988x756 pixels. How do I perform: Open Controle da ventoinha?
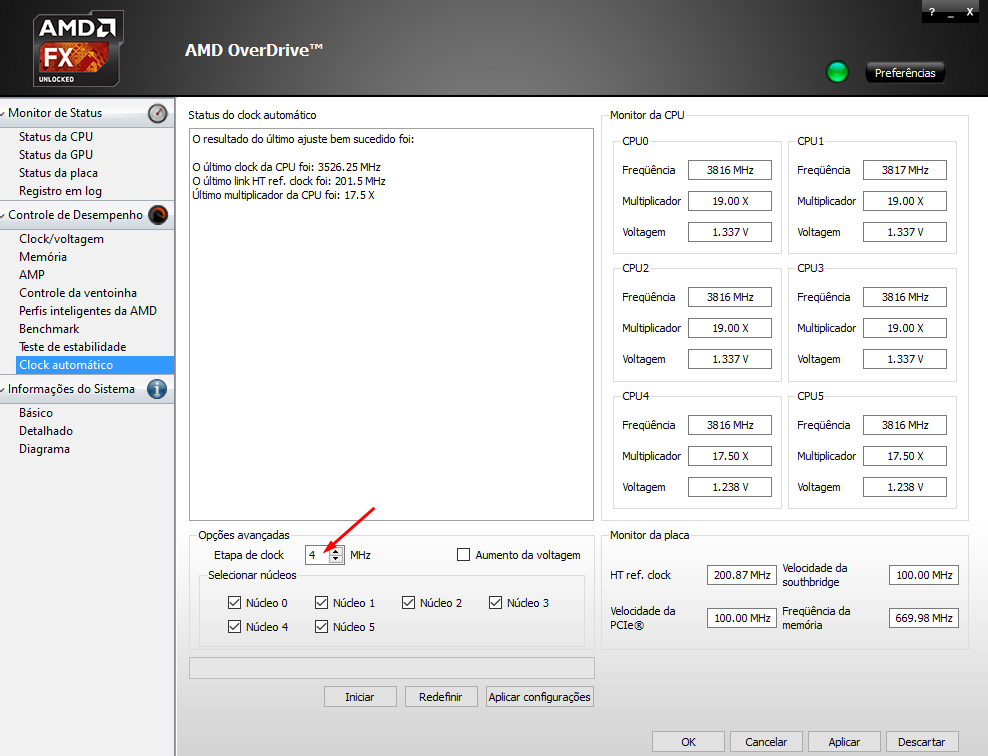click(x=78, y=293)
